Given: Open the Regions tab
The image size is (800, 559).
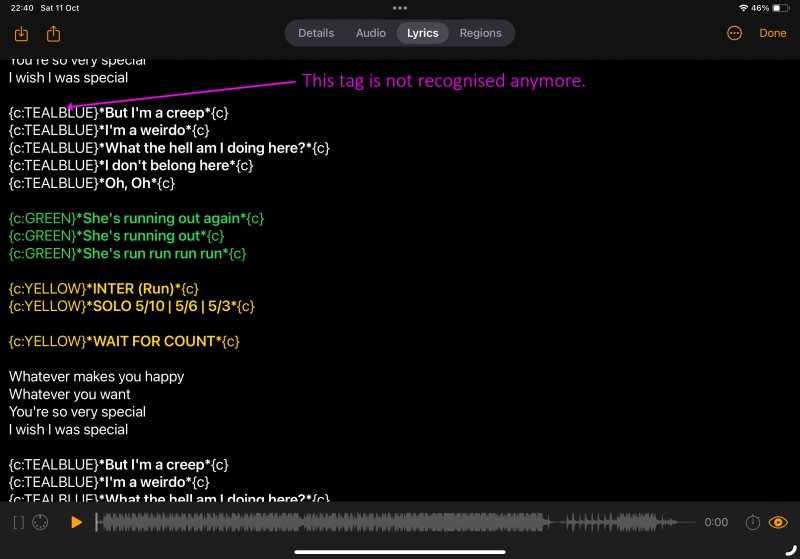Looking at the screenshot, I should [x=480, y=33].
